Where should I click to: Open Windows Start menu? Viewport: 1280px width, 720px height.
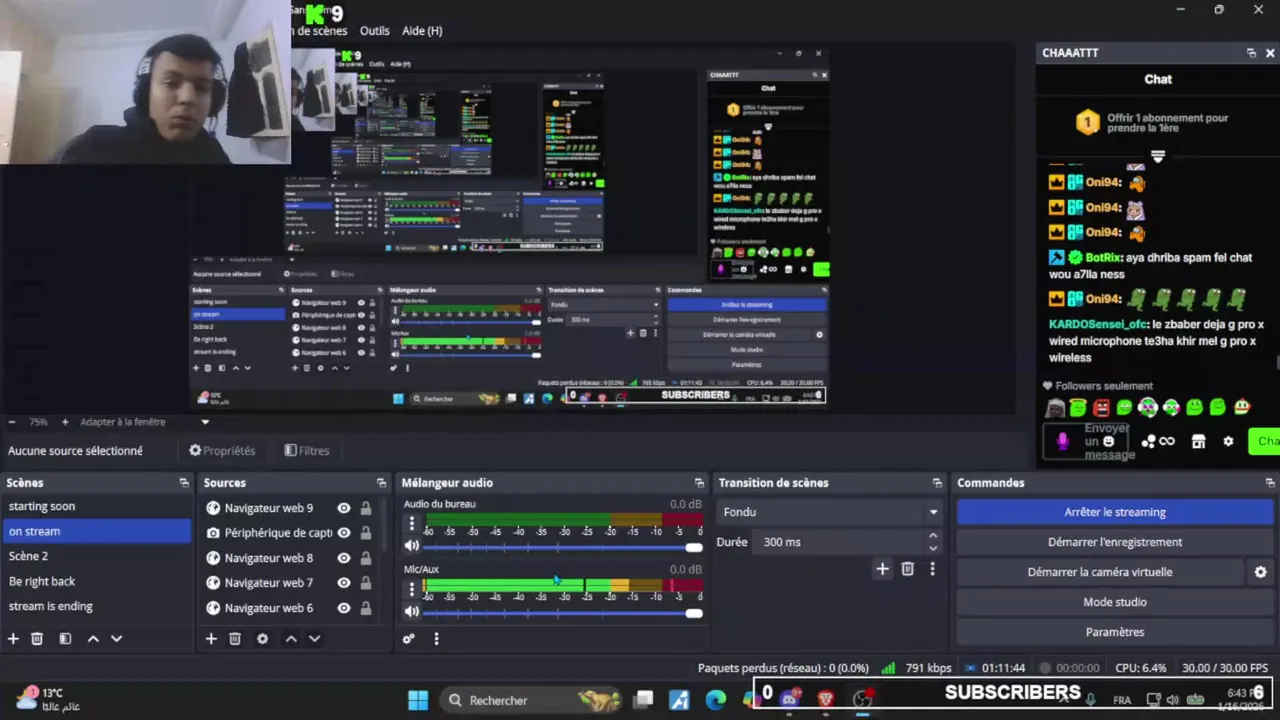point(418,700)
